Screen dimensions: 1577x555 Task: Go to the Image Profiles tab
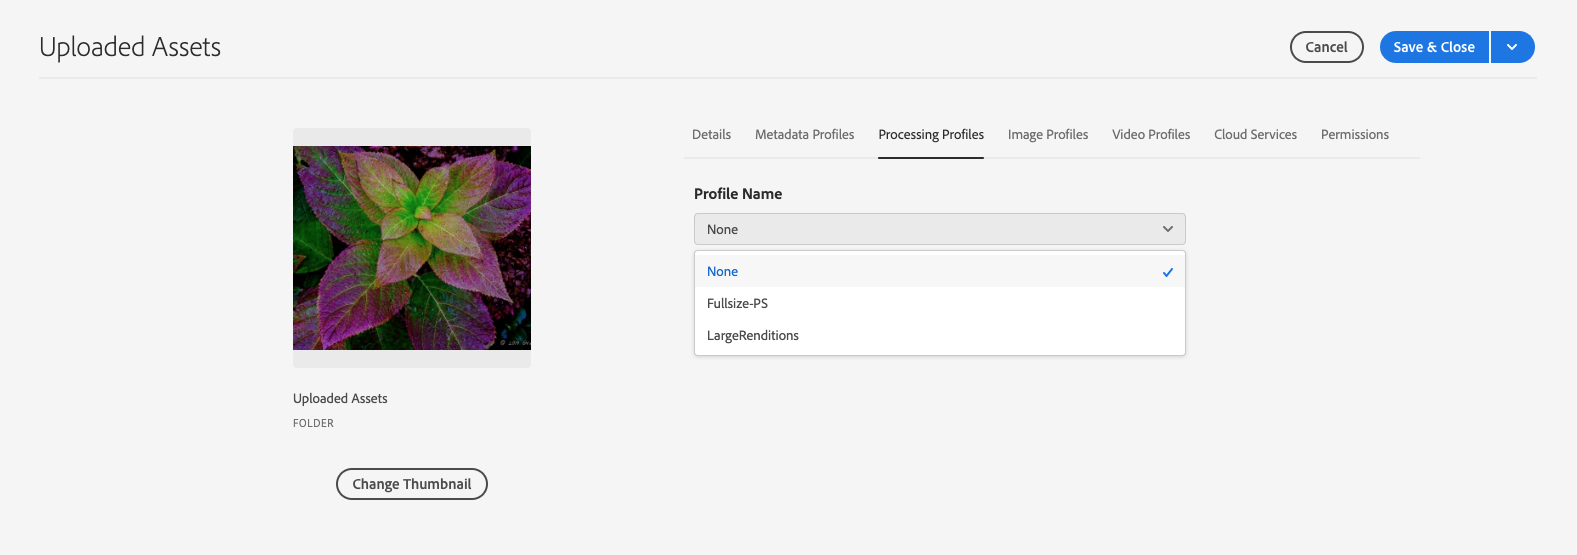1047,135
